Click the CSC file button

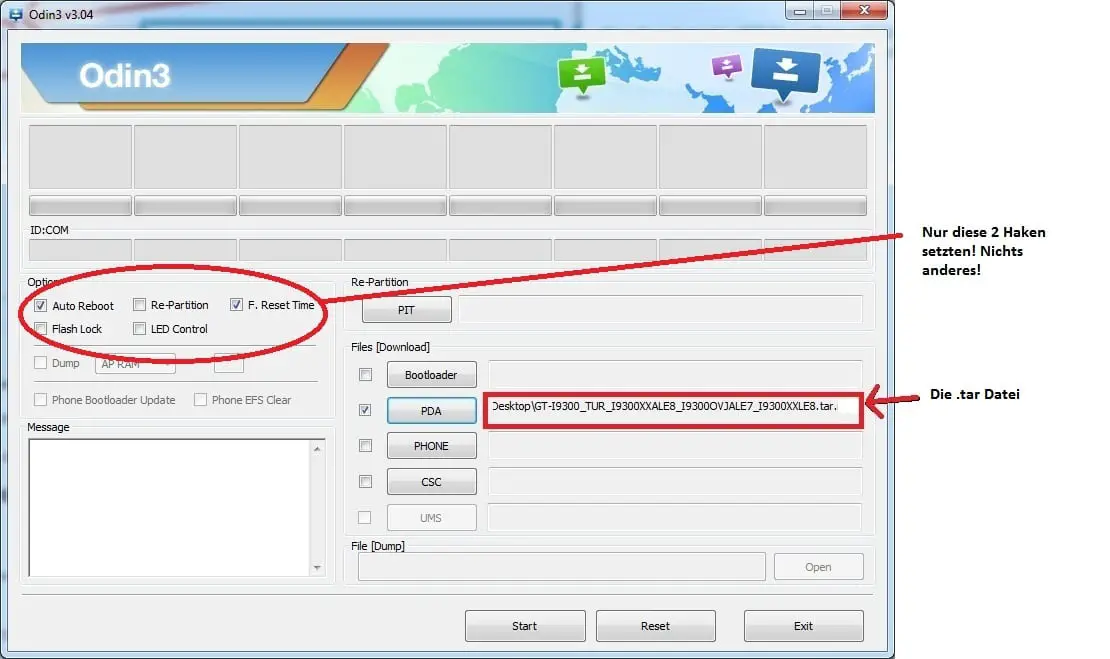pyautogui.click(x=431, y=482)
